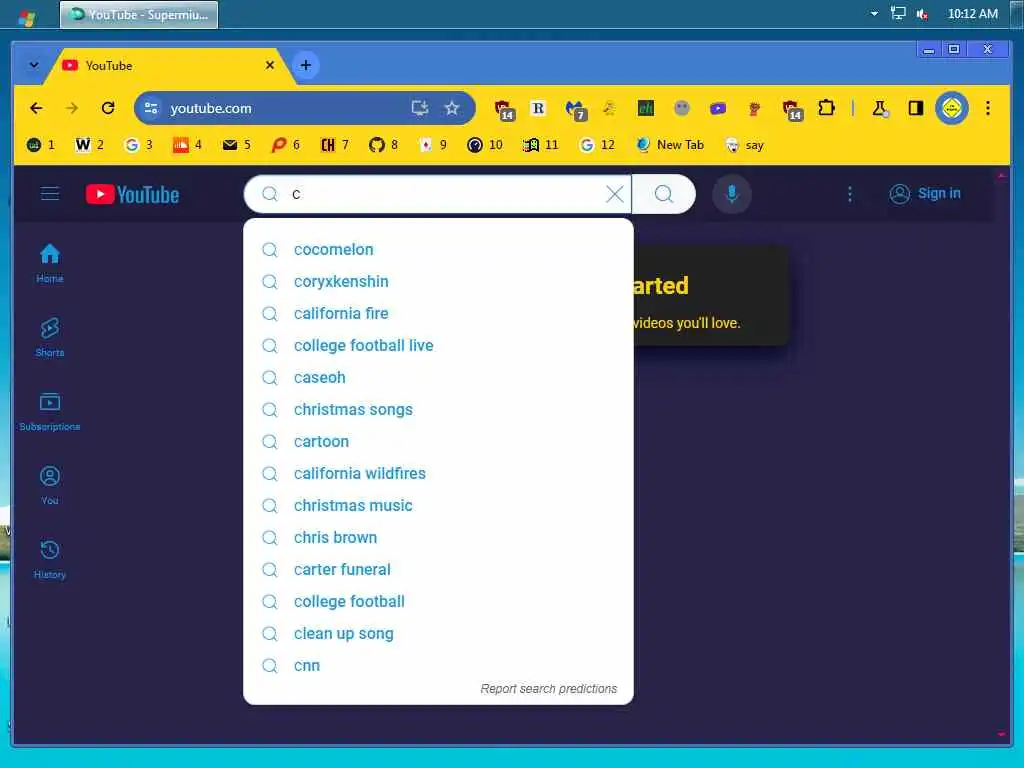Clear the search box with the X

615,194
